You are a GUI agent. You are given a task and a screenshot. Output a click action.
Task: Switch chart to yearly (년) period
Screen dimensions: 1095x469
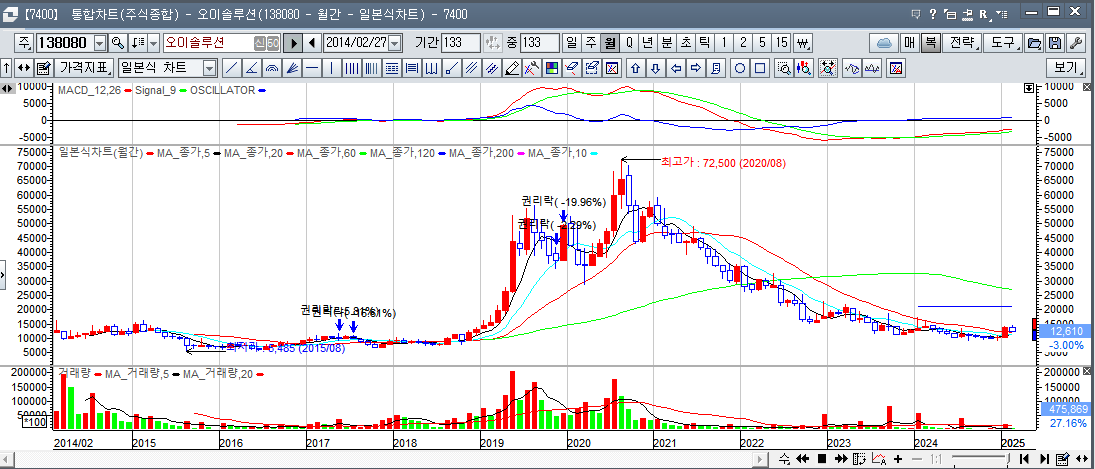click(648, 43)
